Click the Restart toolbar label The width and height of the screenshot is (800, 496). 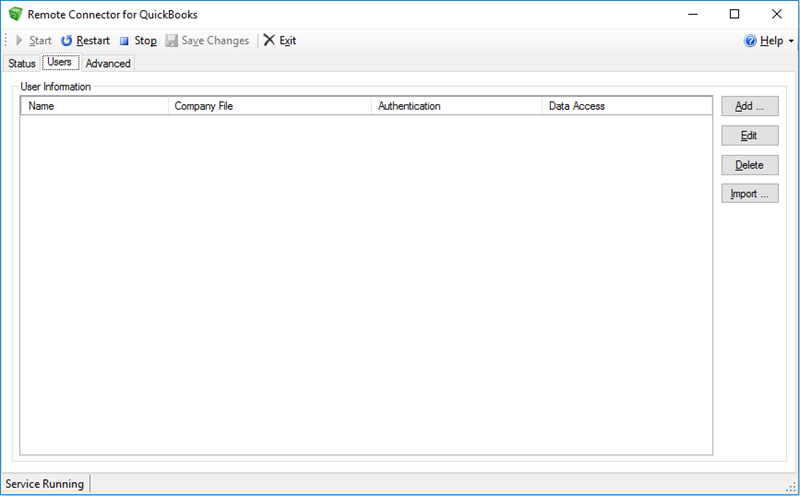coord(93,40)
